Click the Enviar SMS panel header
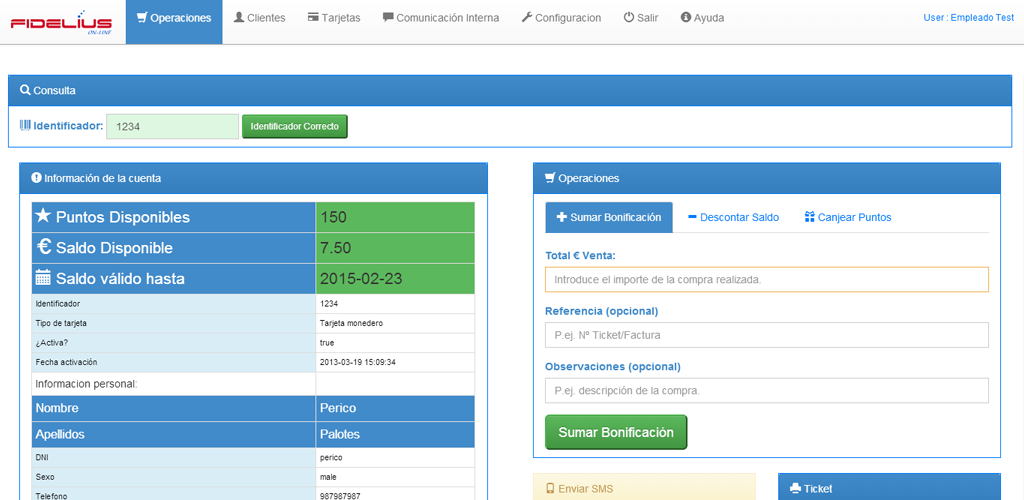The image size is (1024, 500). [644, 487]
